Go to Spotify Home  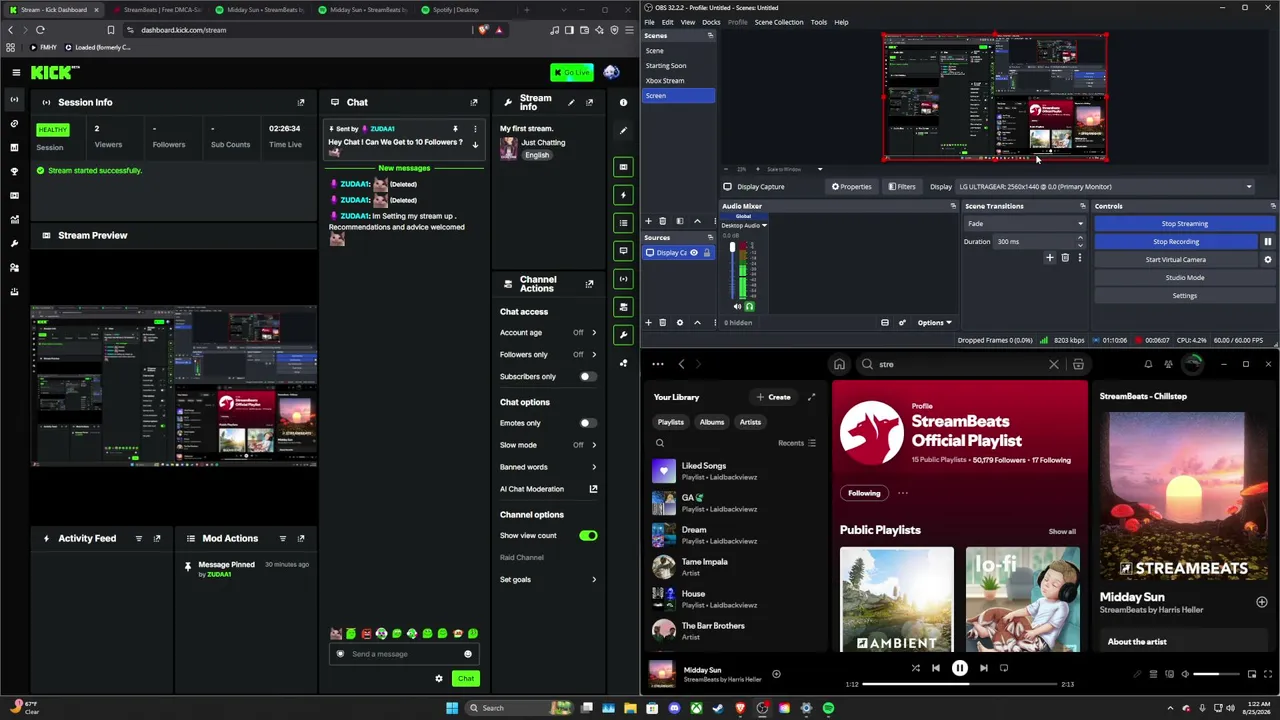pyautogui.click(x=839, y=365)
